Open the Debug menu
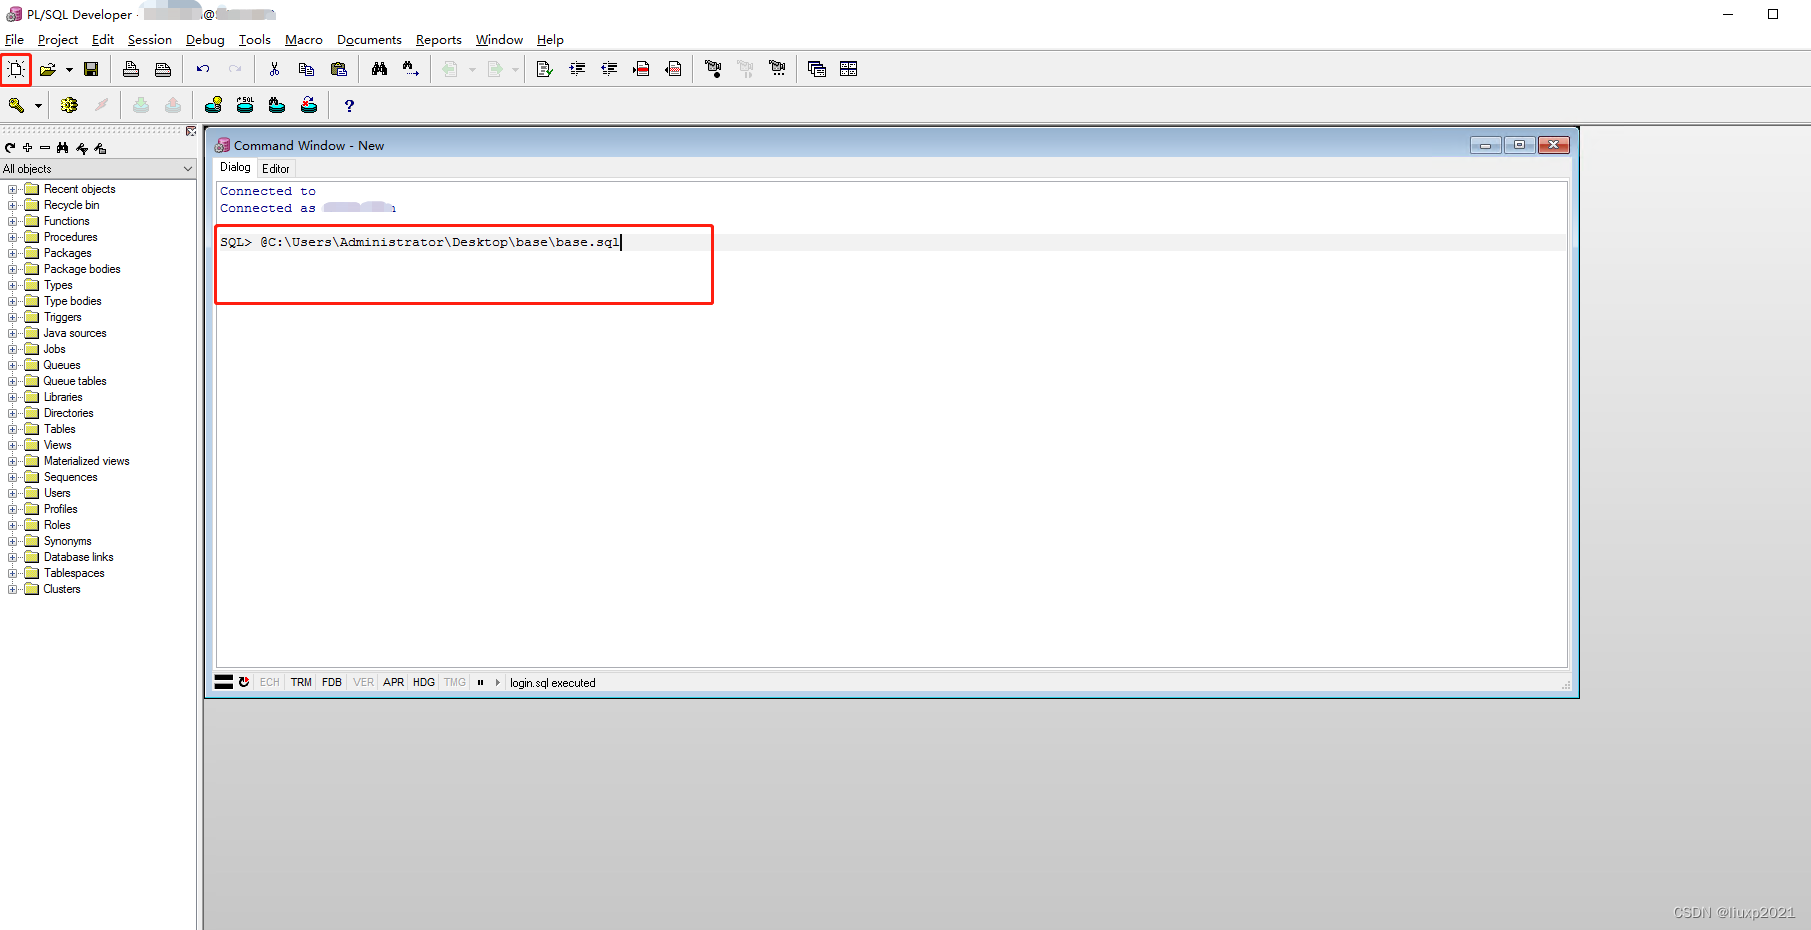1811x930 pixels. tap(205, 40)
